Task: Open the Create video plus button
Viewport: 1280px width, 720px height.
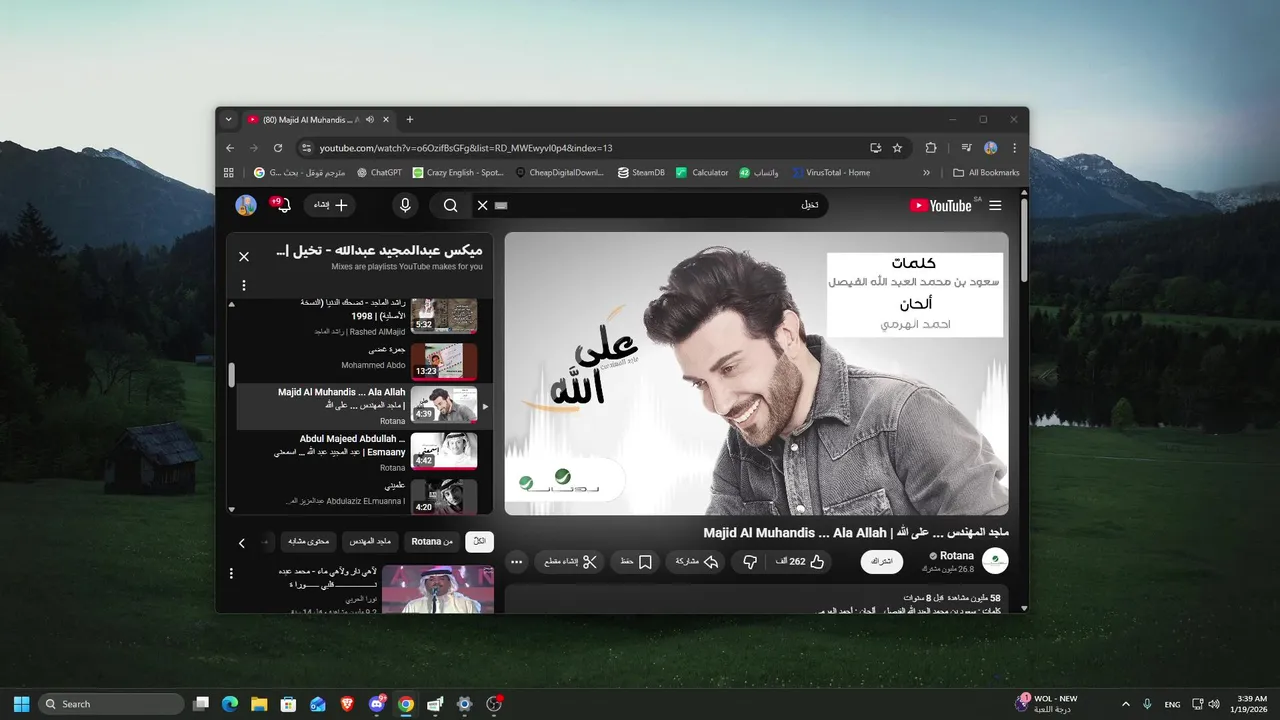Action: pos(330,205)
